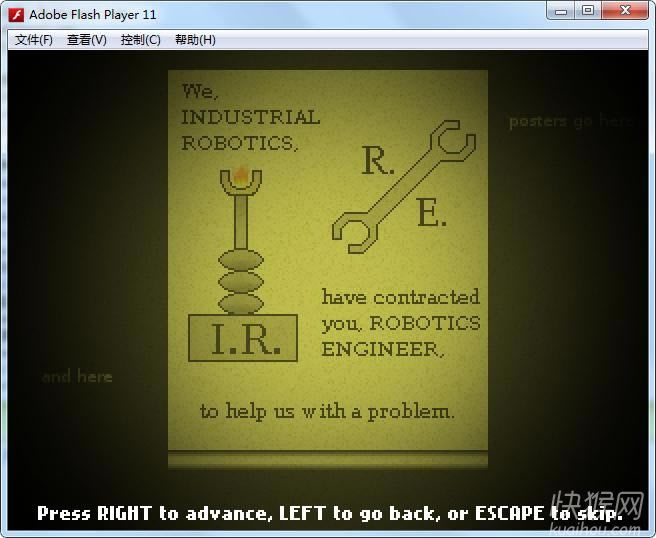The height and width of the screenshot is (538, 656).
Task: Click the orange flame atop the robot claw
Action: pyautogui.click(x=240, y=174)
